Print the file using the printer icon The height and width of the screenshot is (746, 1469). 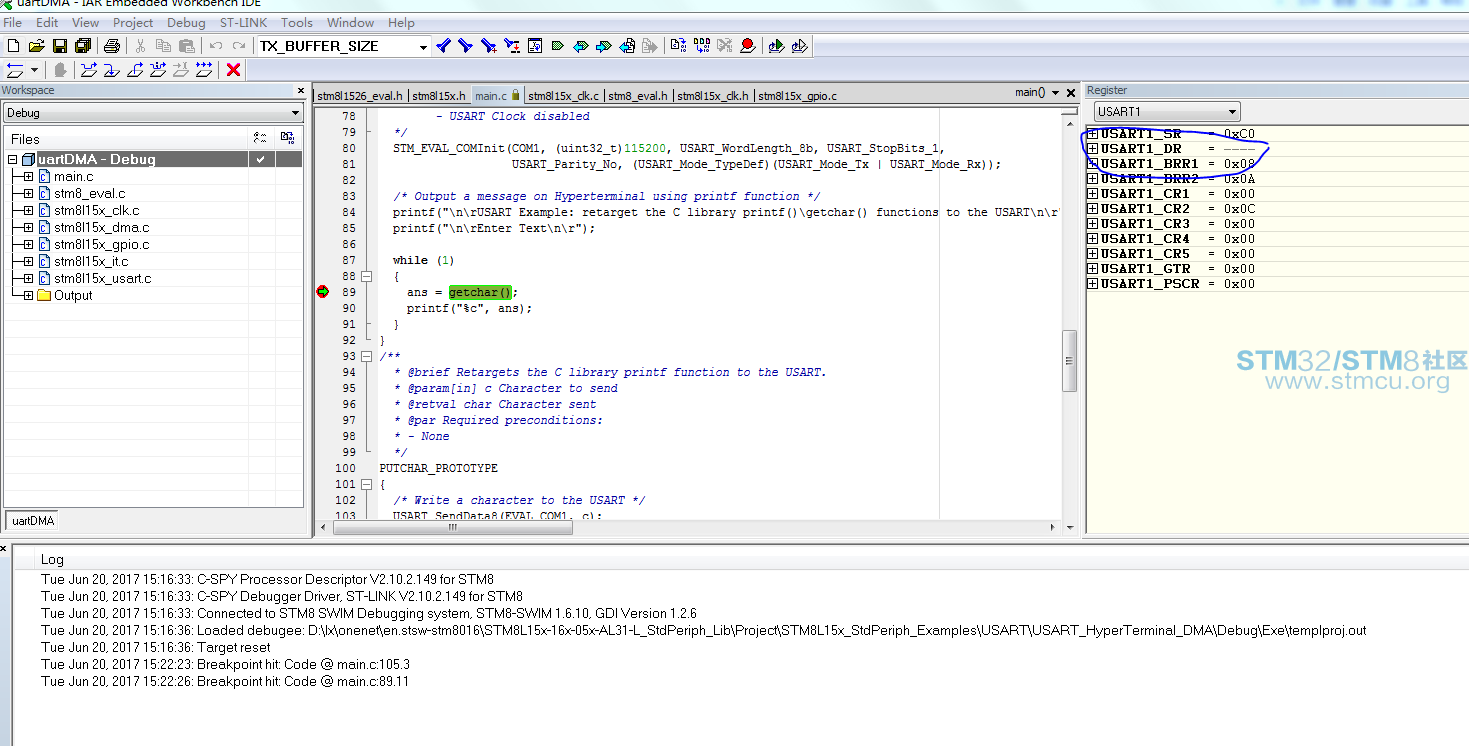pos(112,46)
